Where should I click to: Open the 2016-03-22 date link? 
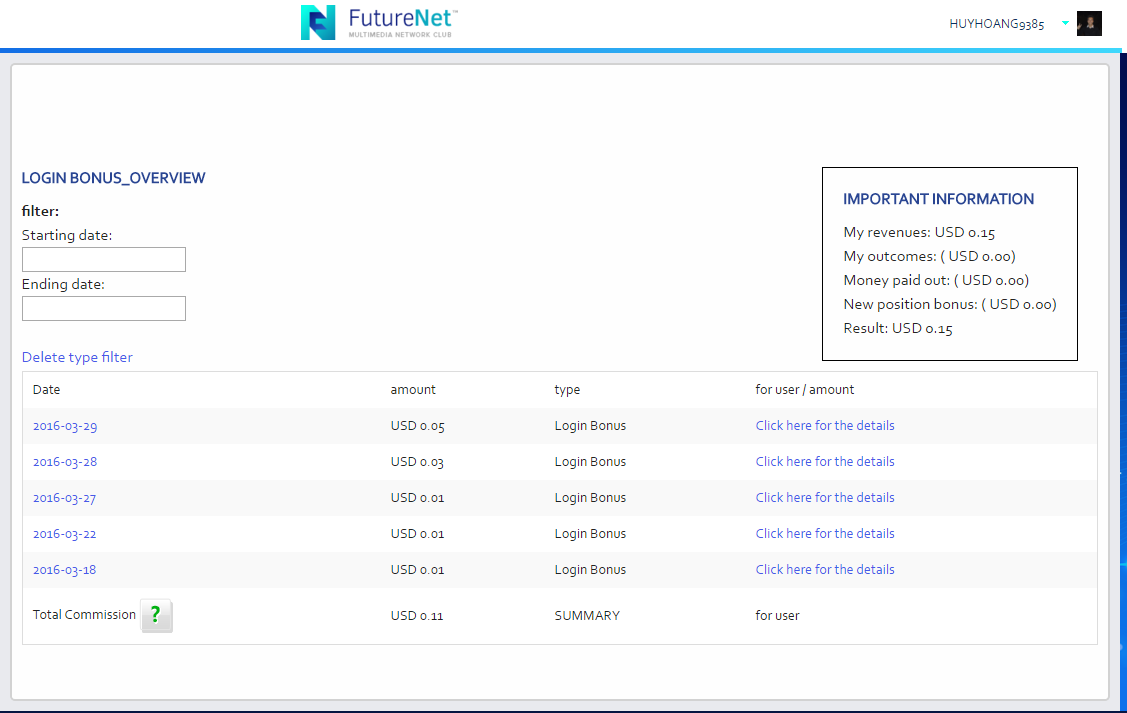pos(65,534)
